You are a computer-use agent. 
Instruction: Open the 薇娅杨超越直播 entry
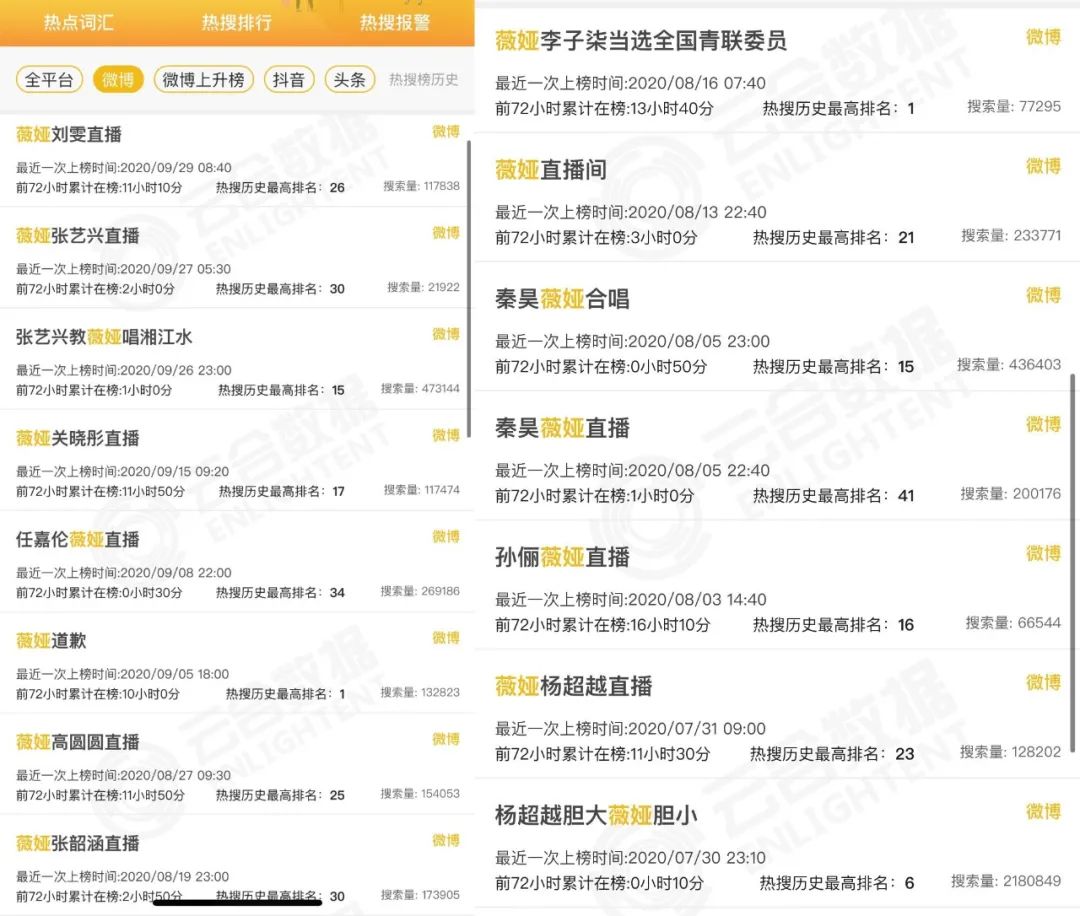click(x=777, y=714)
